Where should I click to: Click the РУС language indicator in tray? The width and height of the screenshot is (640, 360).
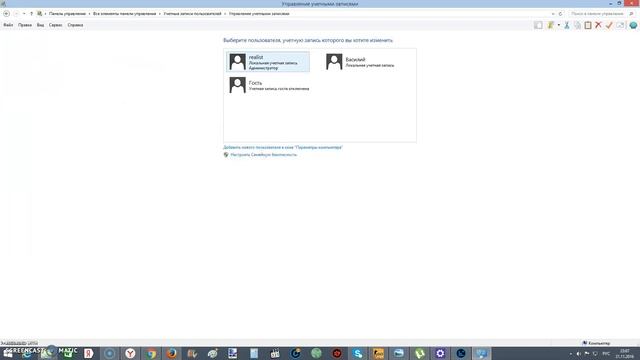606,353
